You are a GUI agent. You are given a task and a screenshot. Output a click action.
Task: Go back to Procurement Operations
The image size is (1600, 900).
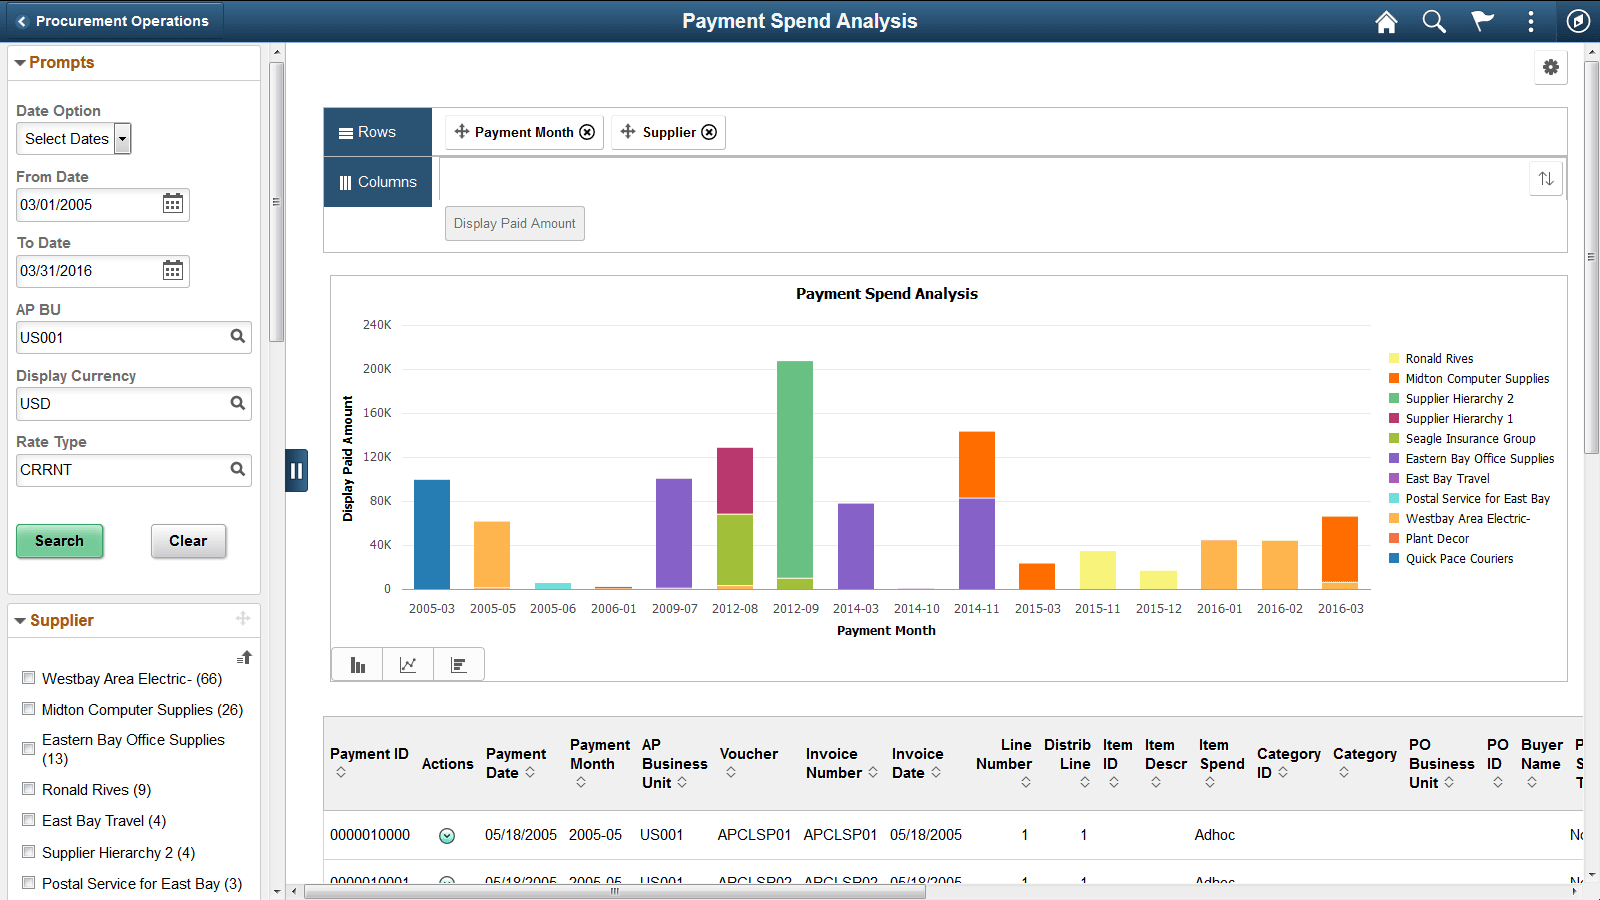coord(110,20)
